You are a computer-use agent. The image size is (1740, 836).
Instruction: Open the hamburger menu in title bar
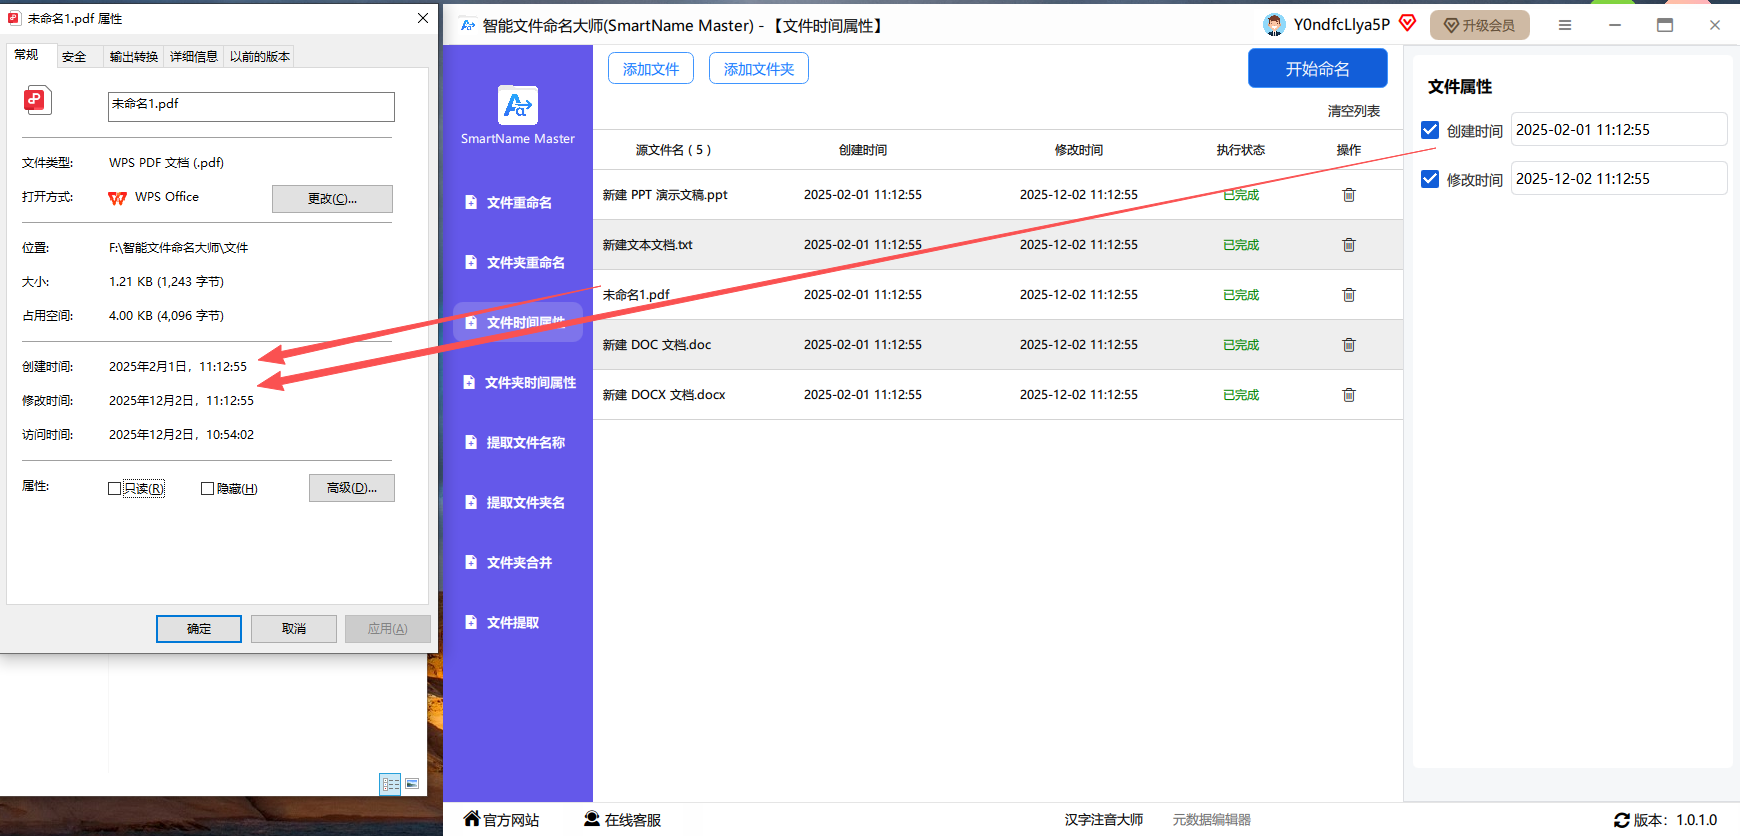(x=1564, y=25)
